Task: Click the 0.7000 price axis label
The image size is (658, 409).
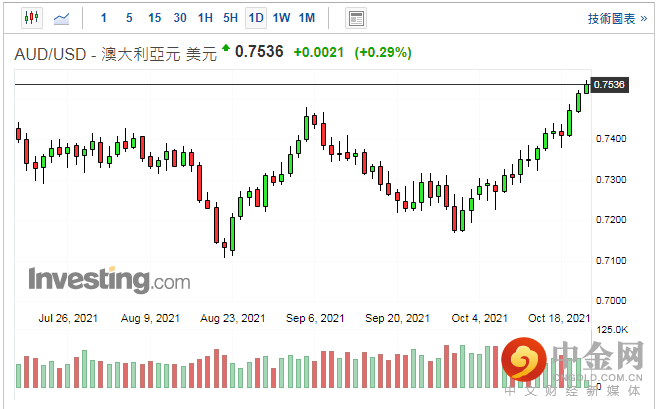Action: click(611, 301)
